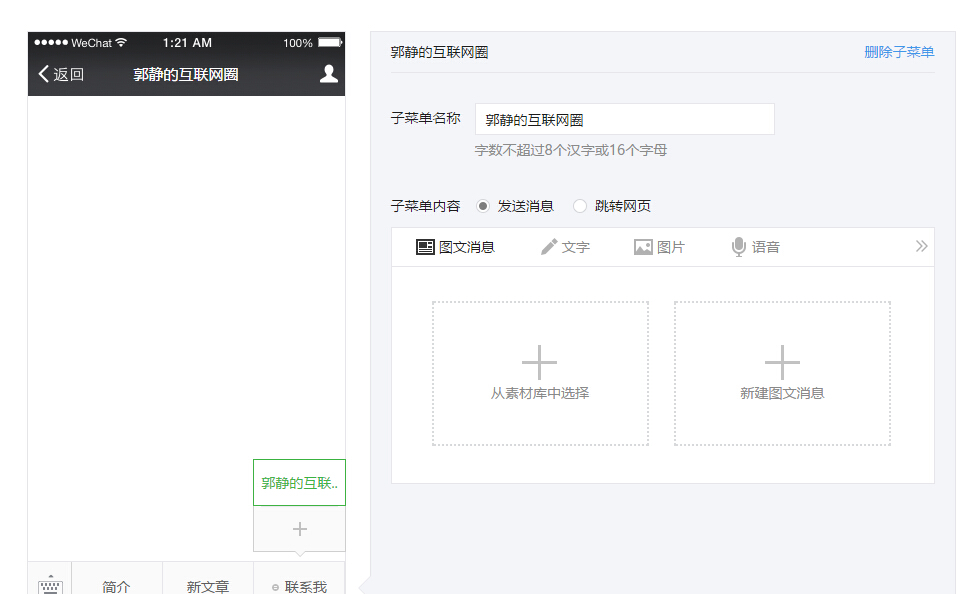Image resolution: width=969 pixels, height=594 pixels.
Task: Click the battery icon in phone status bar
Action: [x=330, y=43]
